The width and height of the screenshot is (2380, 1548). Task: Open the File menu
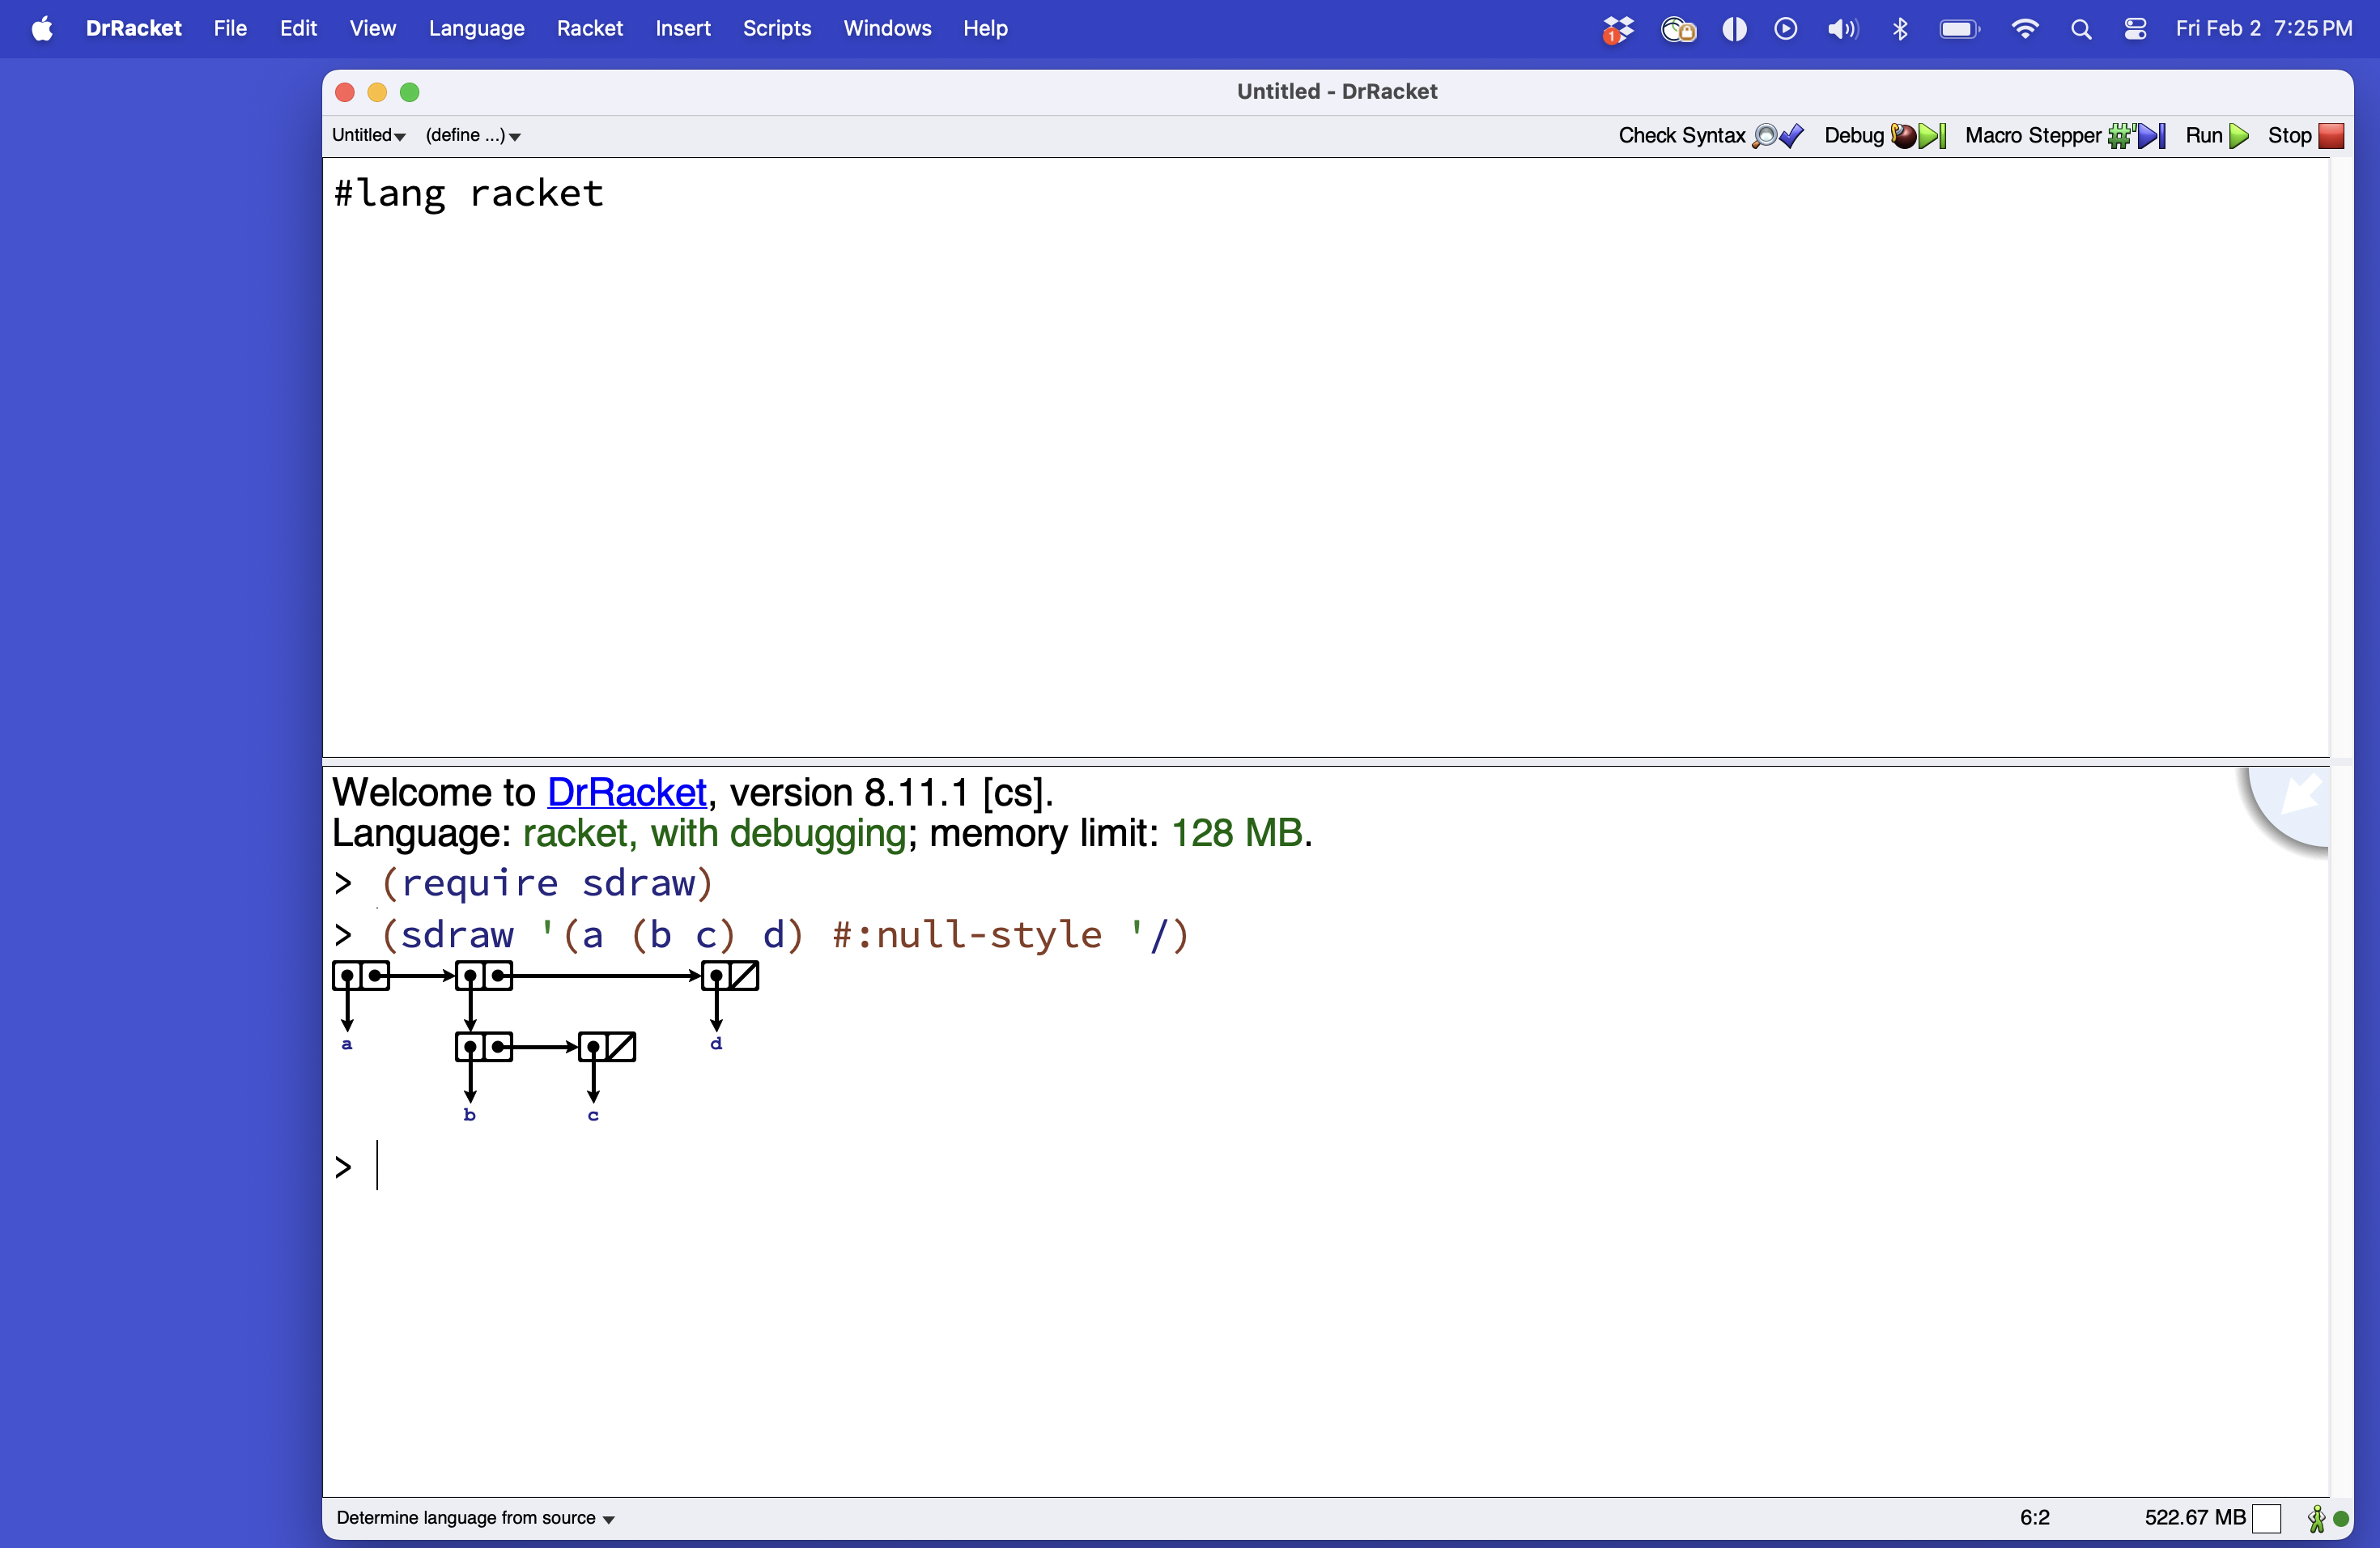click(x=230, y=29)
